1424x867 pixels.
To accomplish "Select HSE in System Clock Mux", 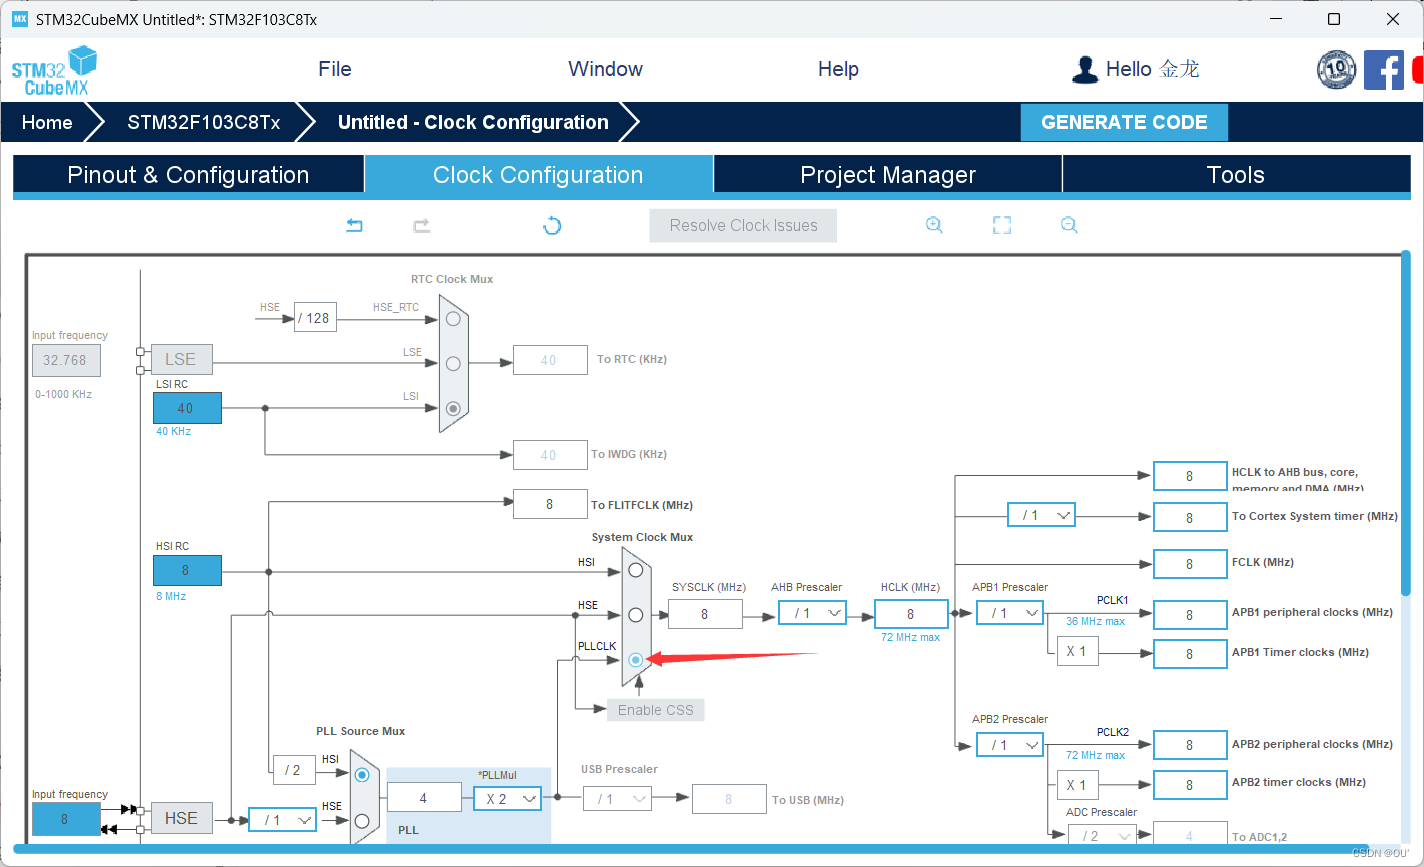I will click(x=635, y=615).
